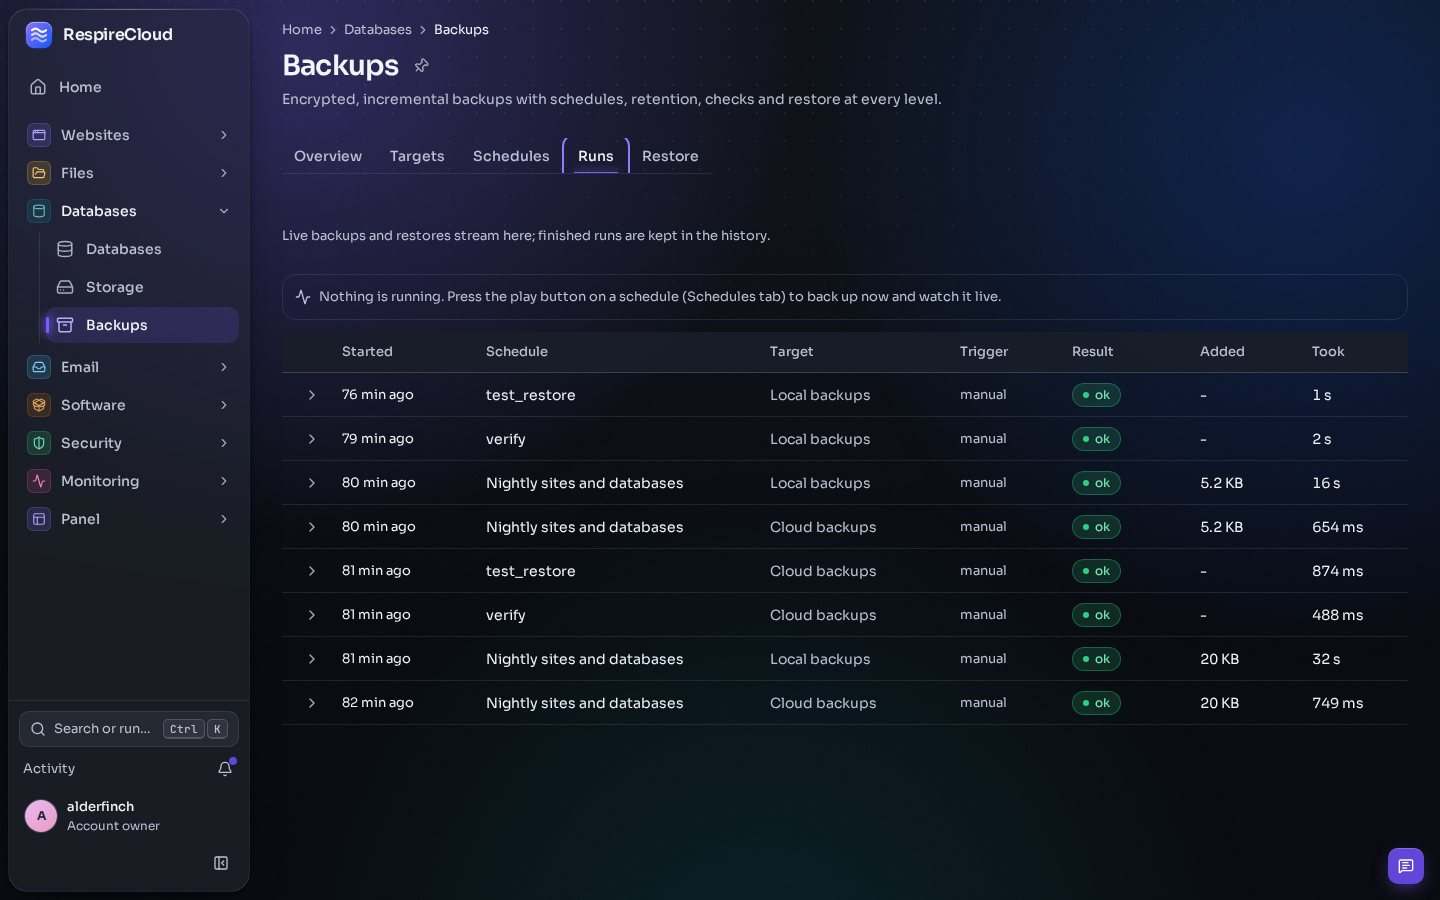Click the Security shield icon

(39, 443)
